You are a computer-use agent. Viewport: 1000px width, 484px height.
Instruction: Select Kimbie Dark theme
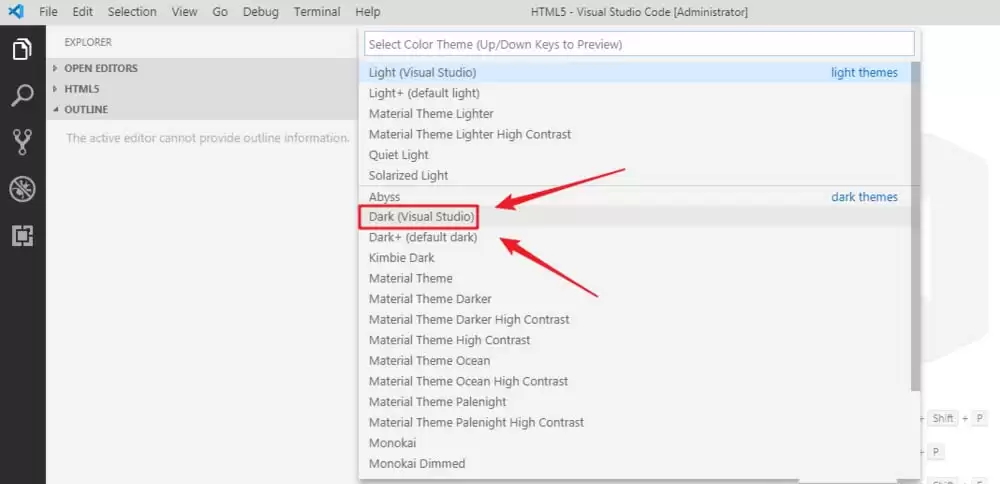[635, 258]
